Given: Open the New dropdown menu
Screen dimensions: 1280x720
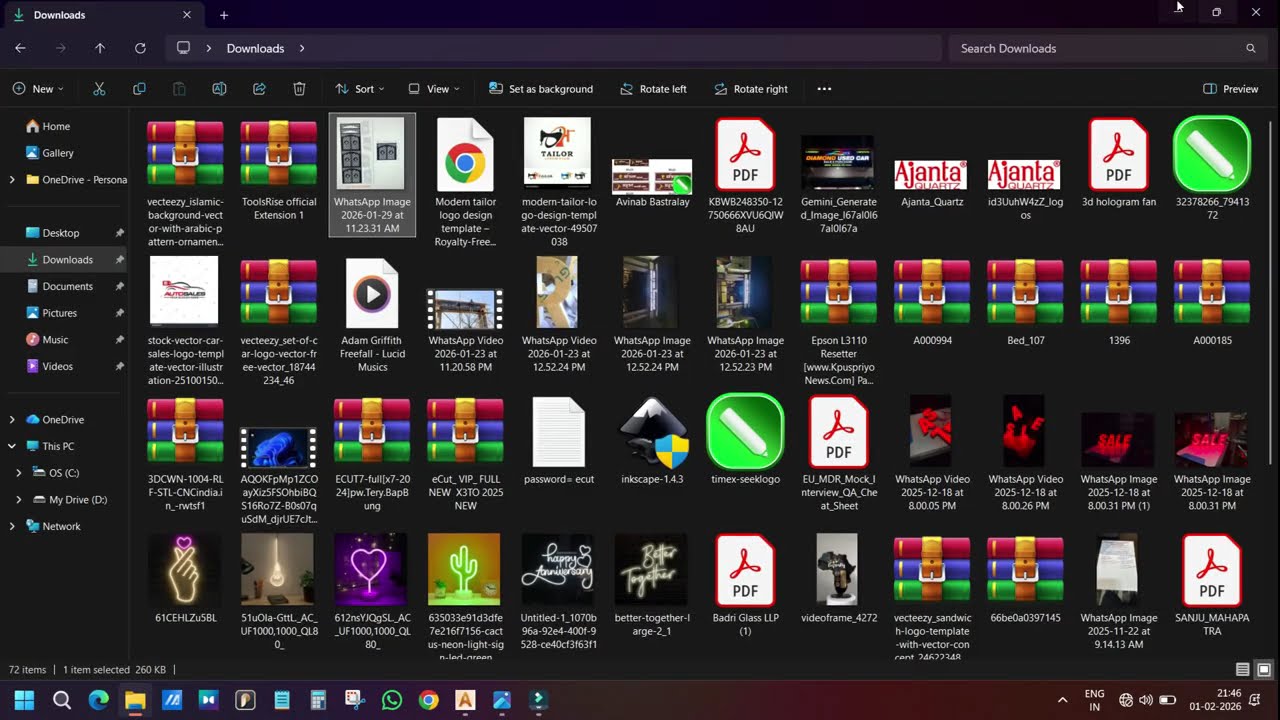Looking at the screenshot, I should coord(38,89).
